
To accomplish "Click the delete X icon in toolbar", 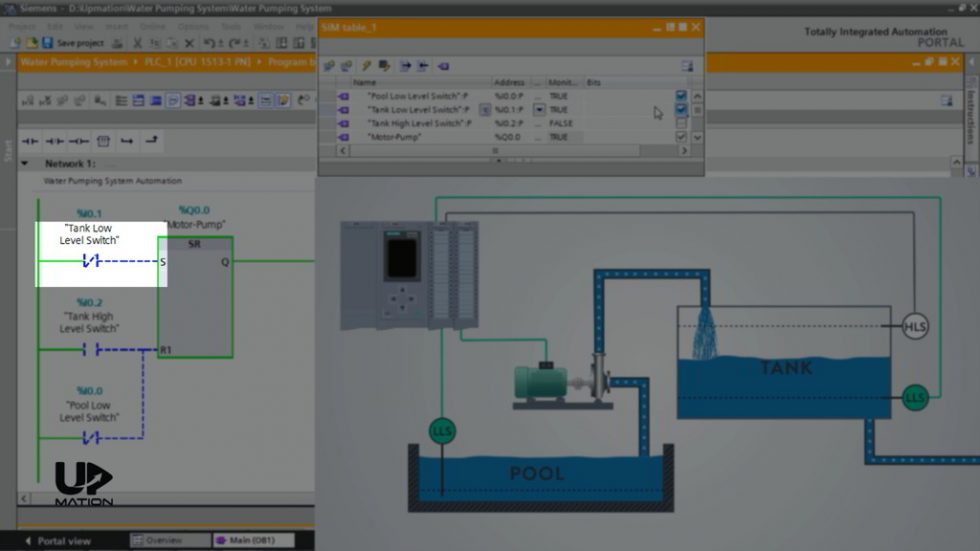I will click(x=188, y=43).
